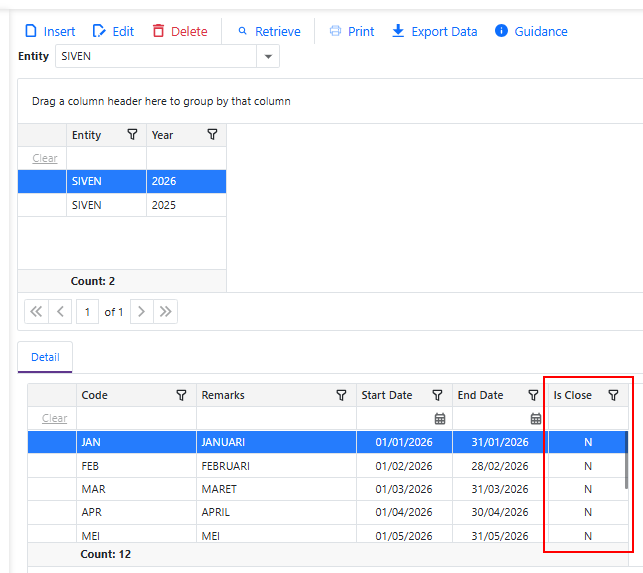Select the MAR code cell
Viewport: 643px width, 573px height.
point(137,489)
